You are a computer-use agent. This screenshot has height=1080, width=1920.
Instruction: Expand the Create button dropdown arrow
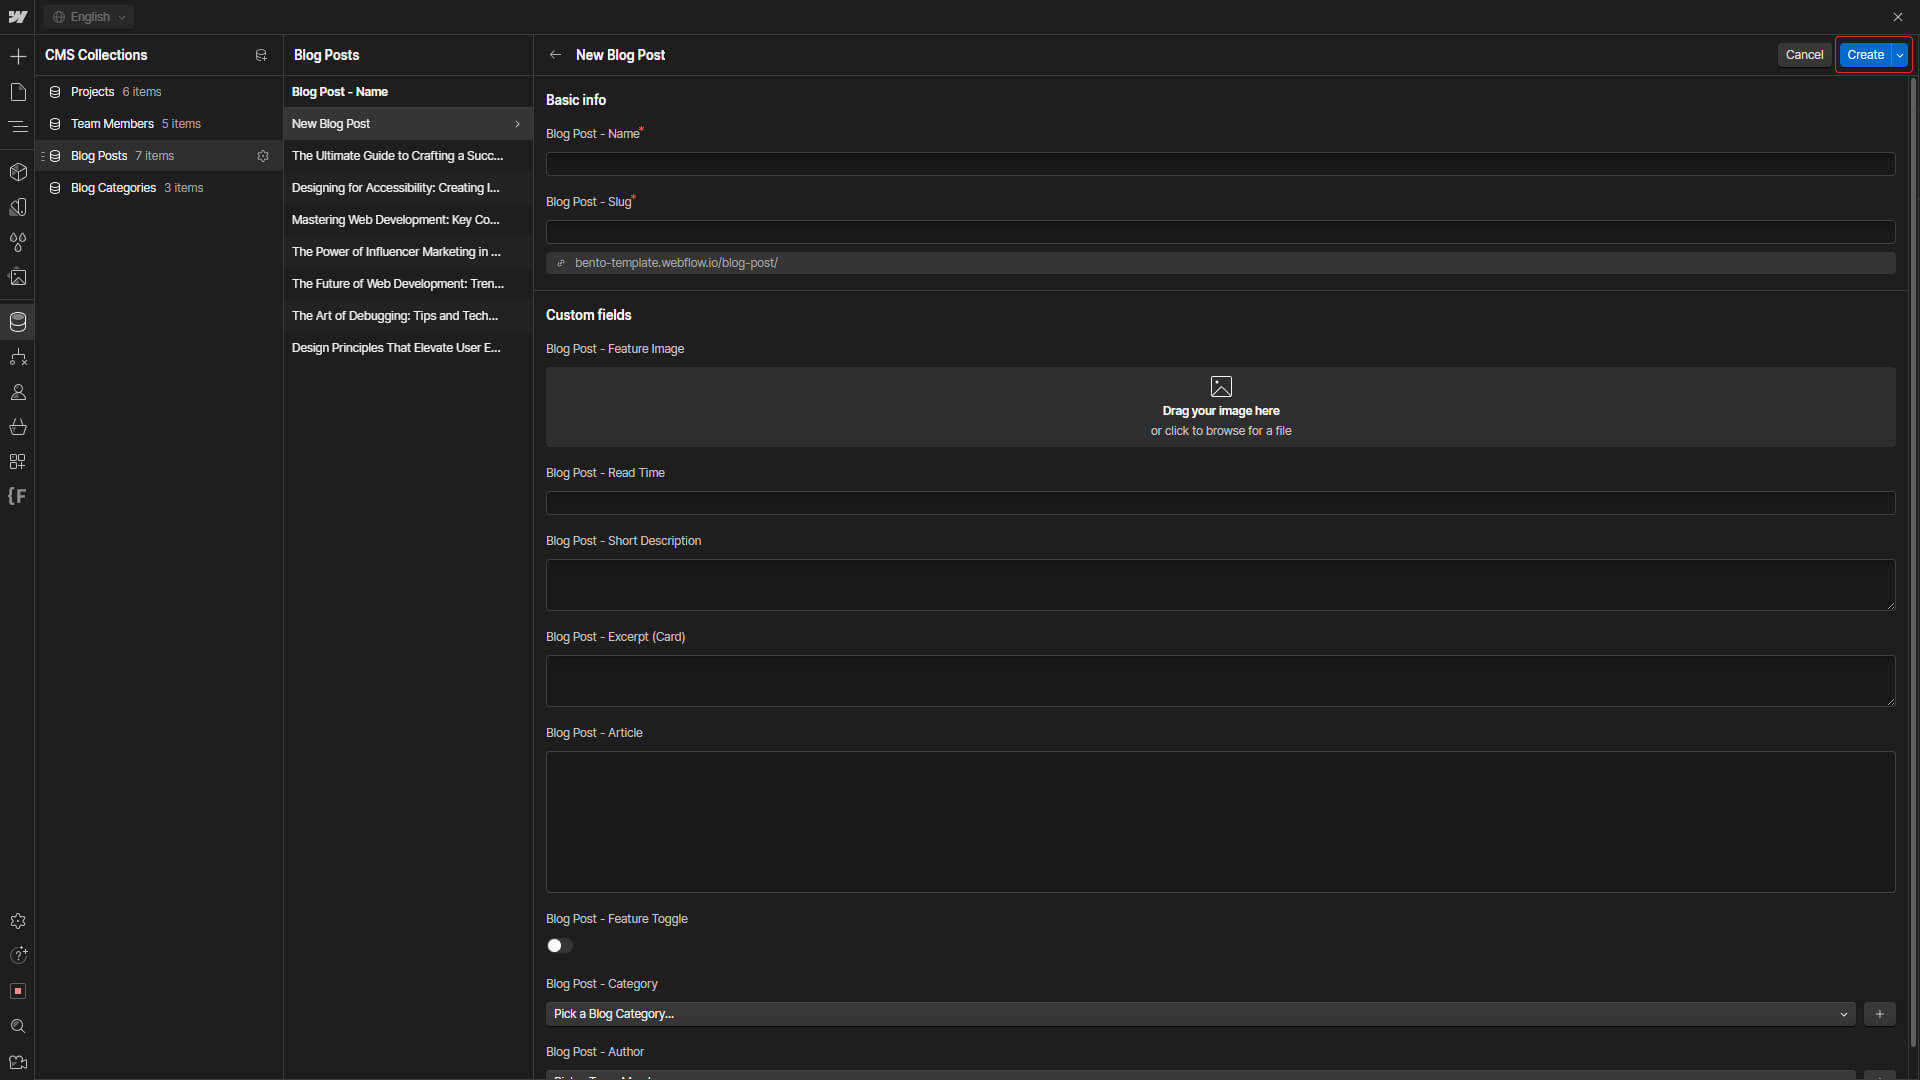pyautogui.click(x=1900, y=55)
